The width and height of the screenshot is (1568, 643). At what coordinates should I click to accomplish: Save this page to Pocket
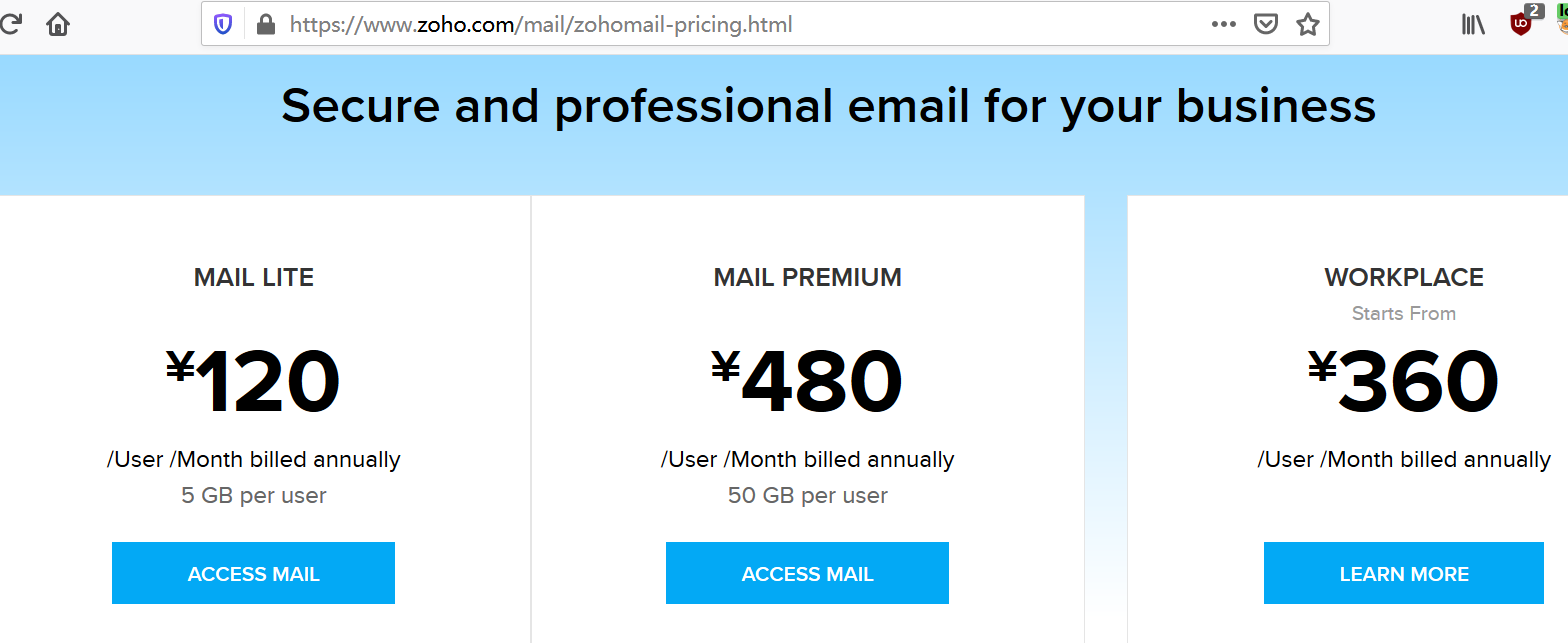click(1266, 24)
